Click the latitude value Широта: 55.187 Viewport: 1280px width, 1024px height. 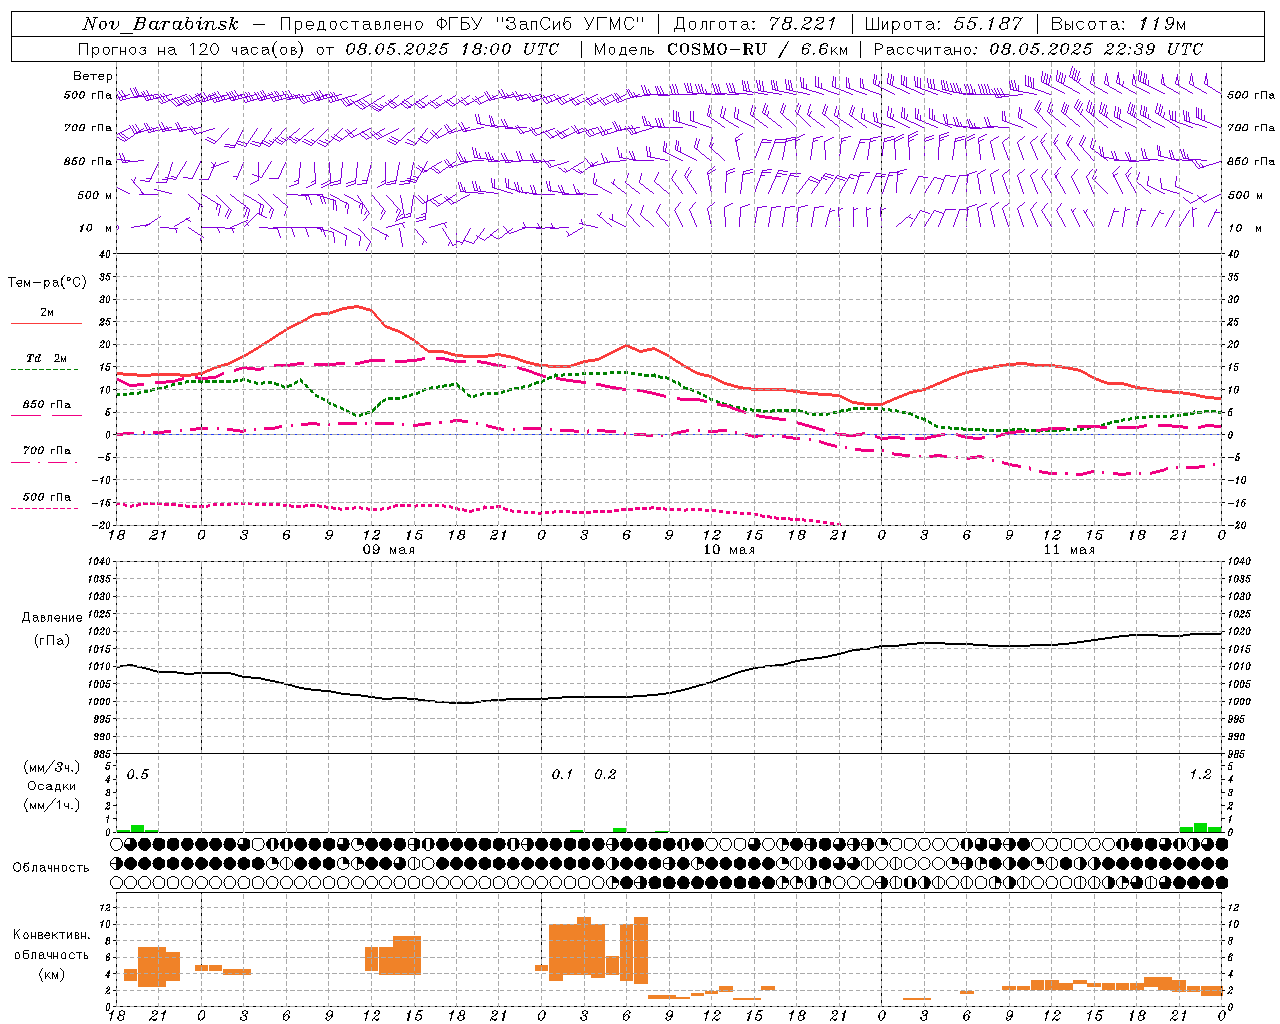pos(943,24)
